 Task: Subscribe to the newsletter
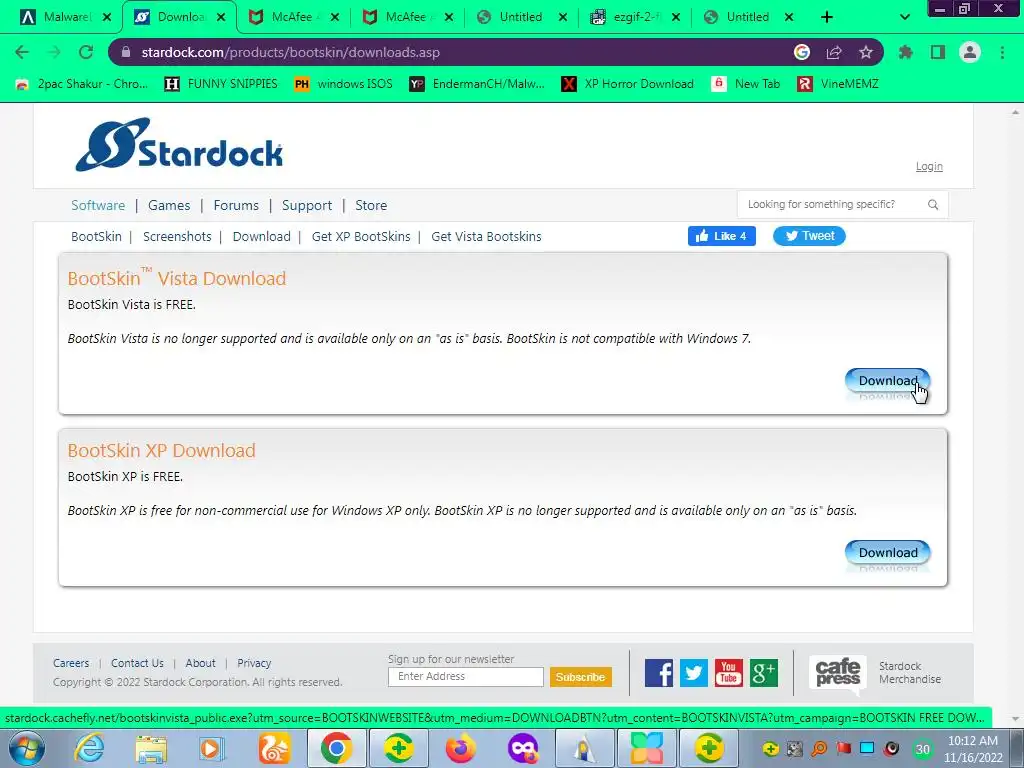581,677
